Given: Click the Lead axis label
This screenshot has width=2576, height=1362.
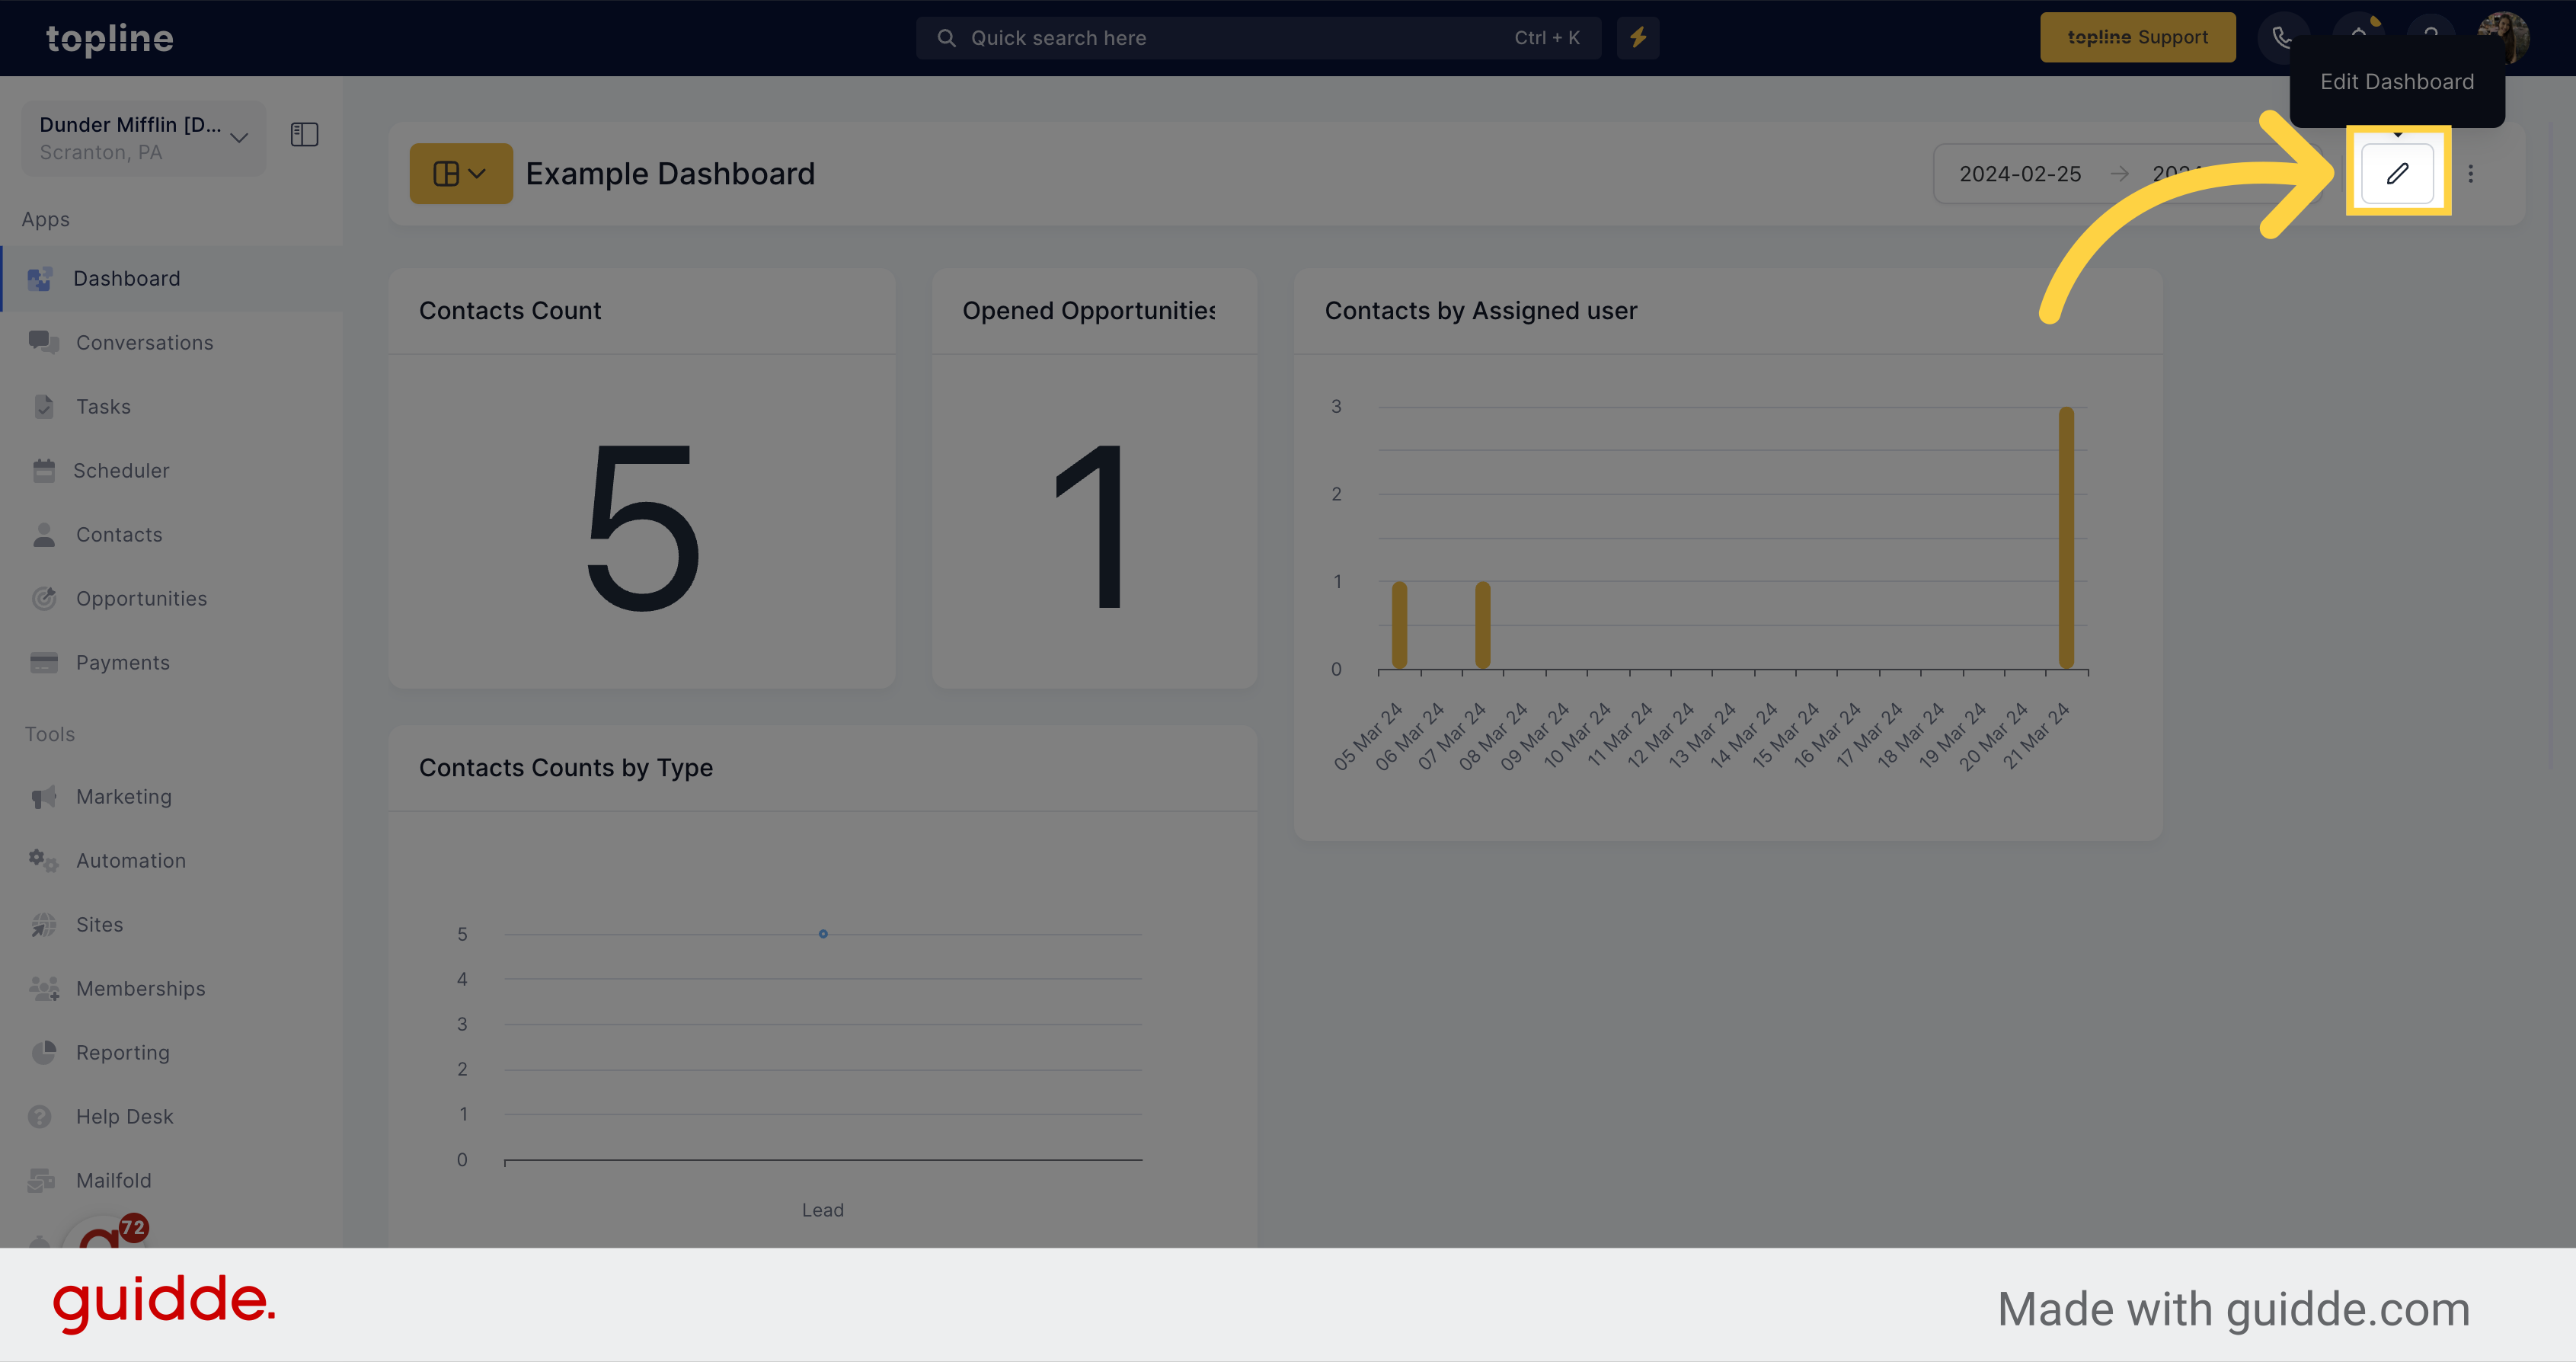Looking at the screenshot, I should 822,1210.
